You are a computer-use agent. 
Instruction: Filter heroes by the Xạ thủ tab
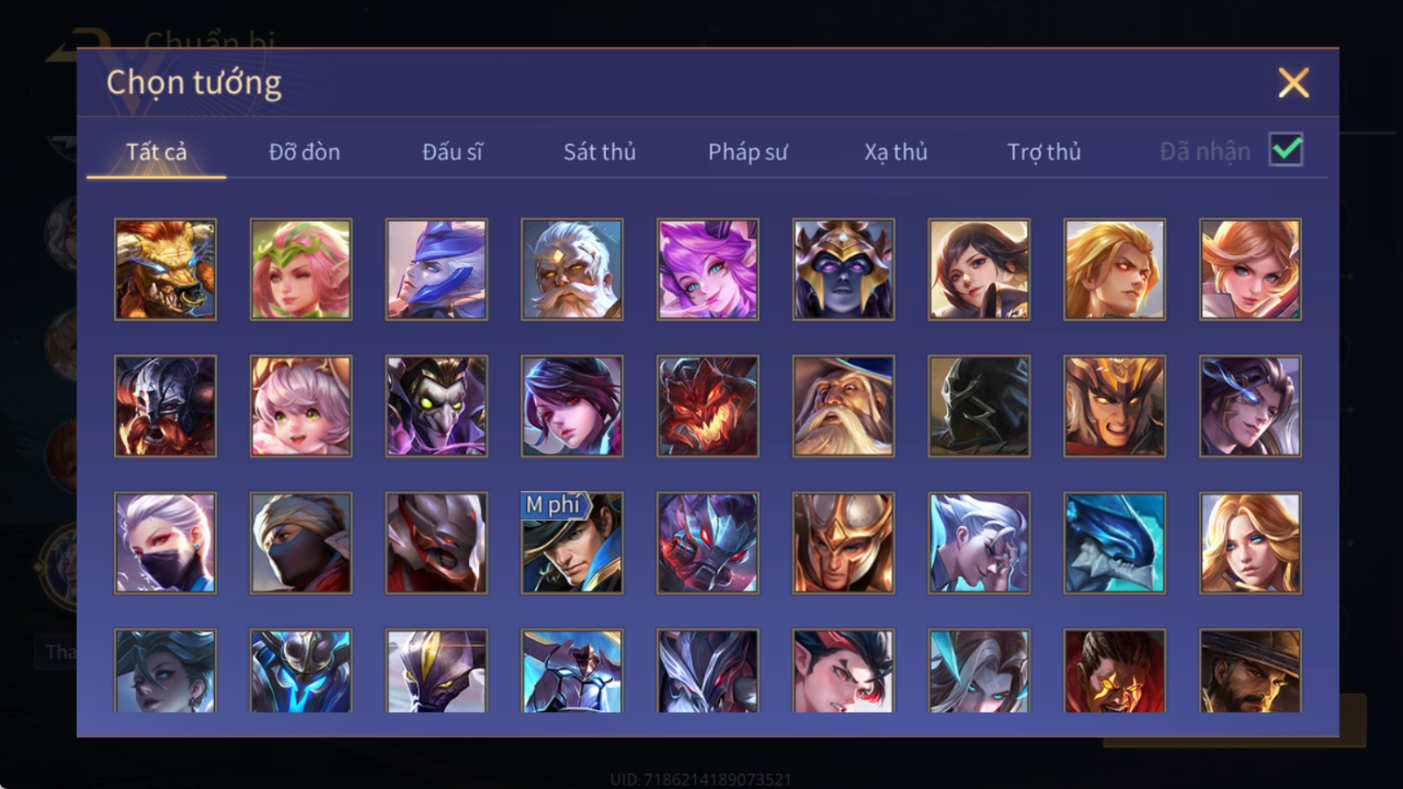point(896,152)
